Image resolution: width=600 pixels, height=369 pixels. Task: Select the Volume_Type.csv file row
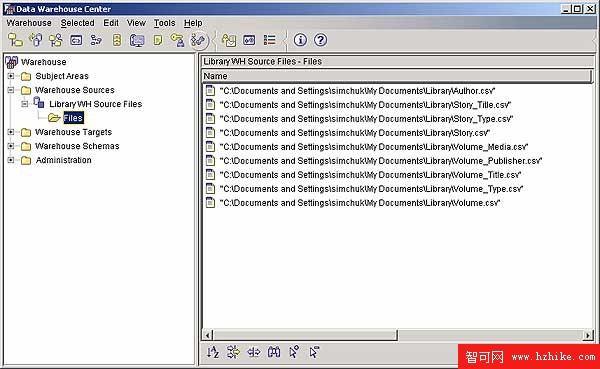pyautogui.click(x=364, y=189)
